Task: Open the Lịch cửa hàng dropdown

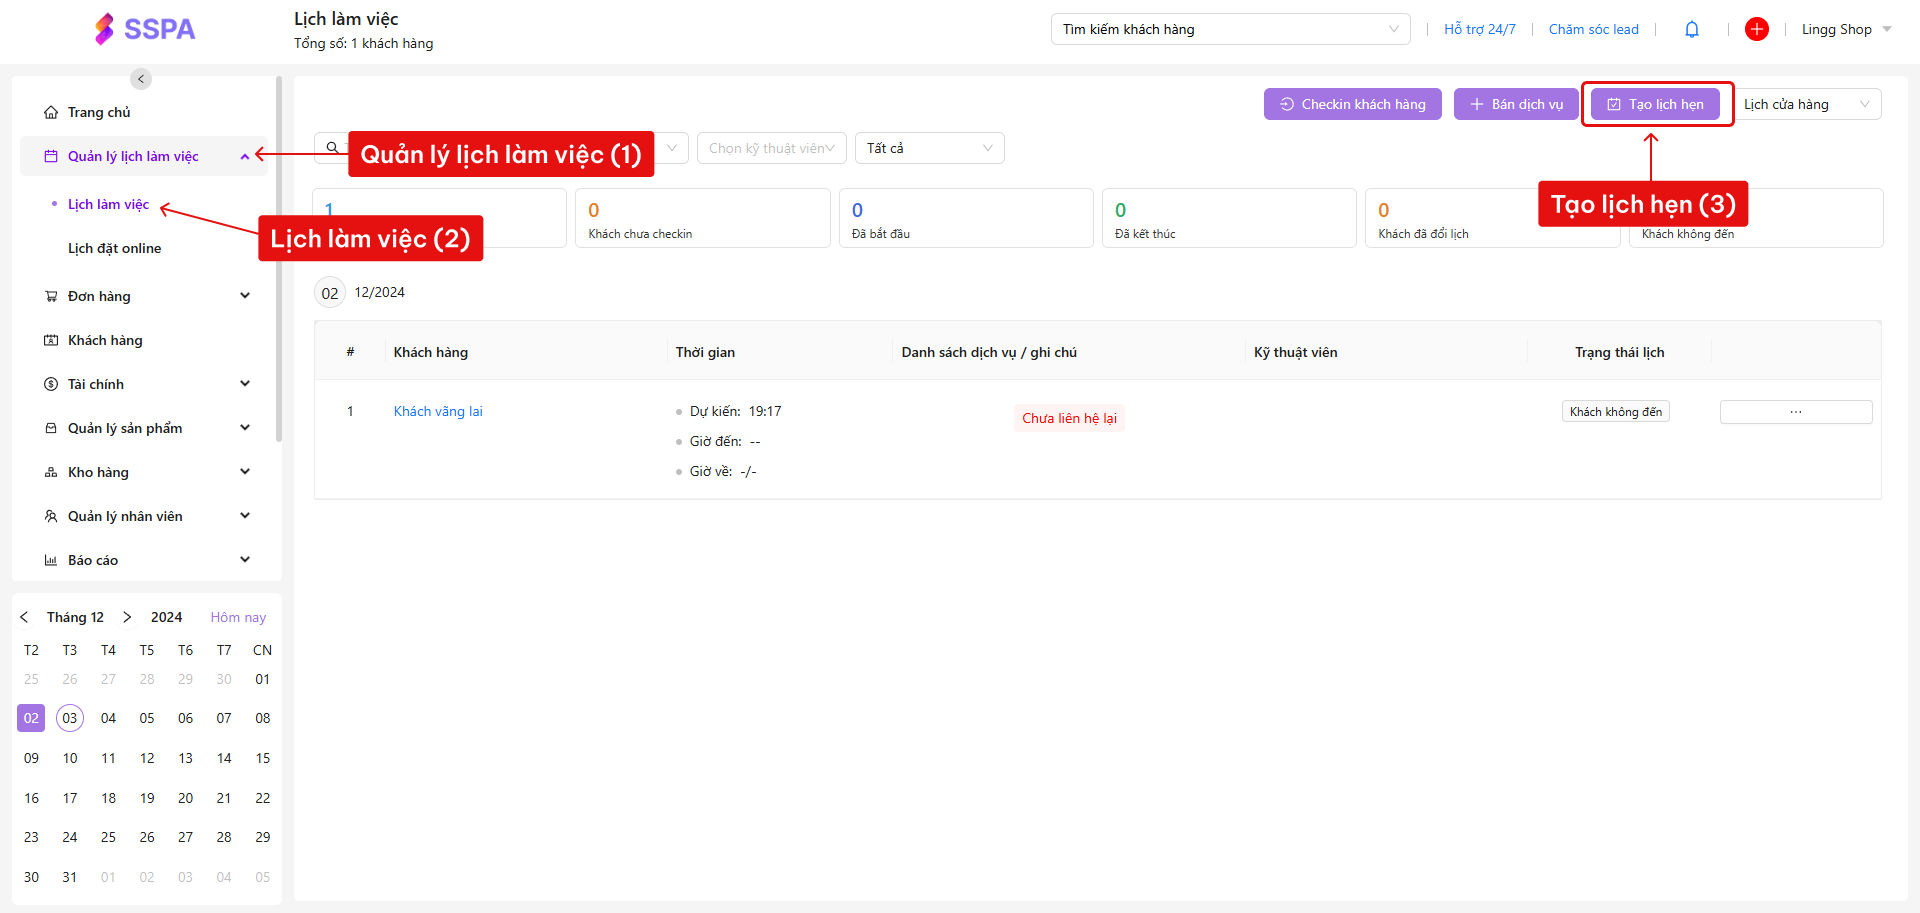Action: click(x=1807, y=104)
